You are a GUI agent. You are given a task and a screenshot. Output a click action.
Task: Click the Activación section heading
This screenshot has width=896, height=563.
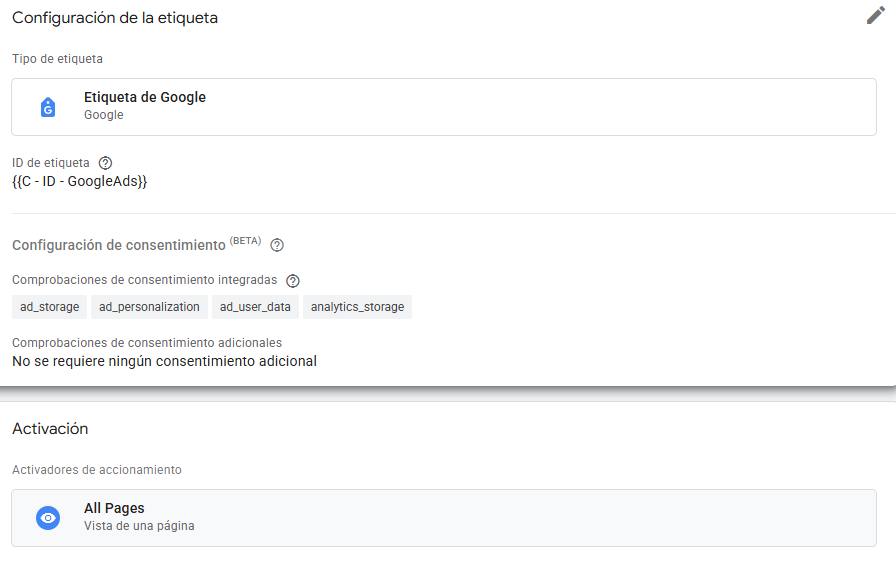[x=50, y=429]
